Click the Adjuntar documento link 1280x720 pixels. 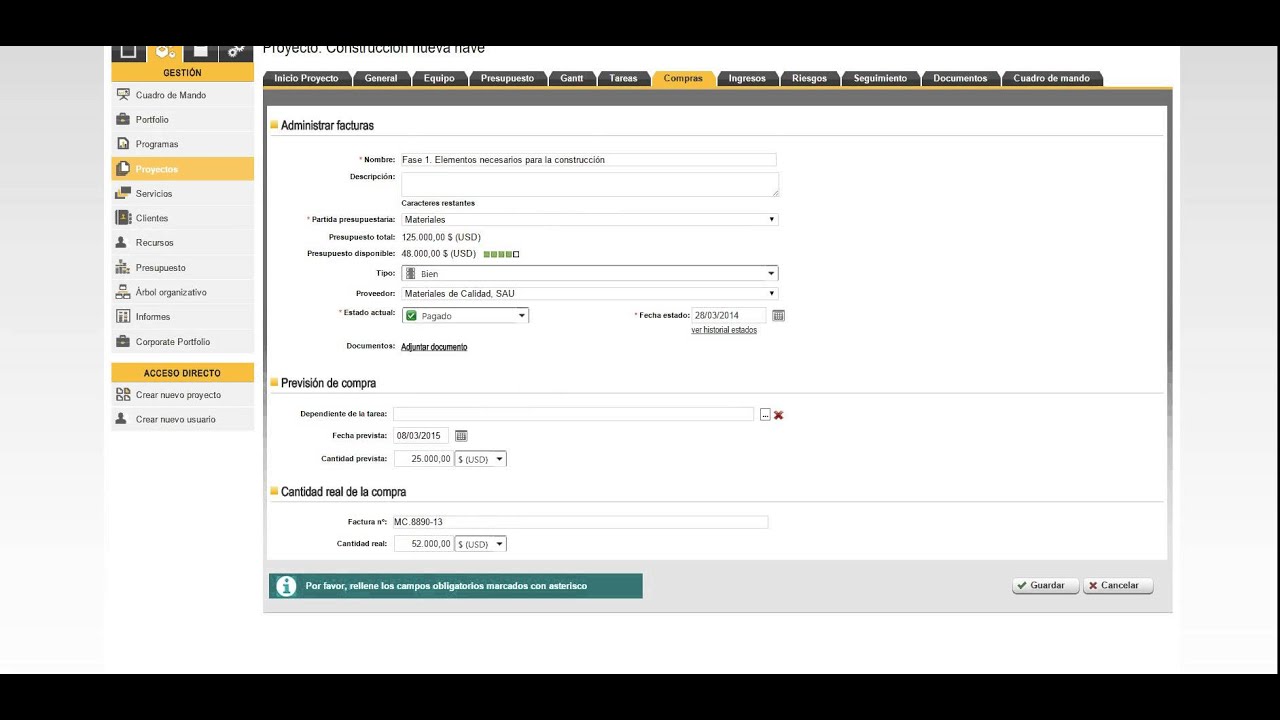(434, 347)
